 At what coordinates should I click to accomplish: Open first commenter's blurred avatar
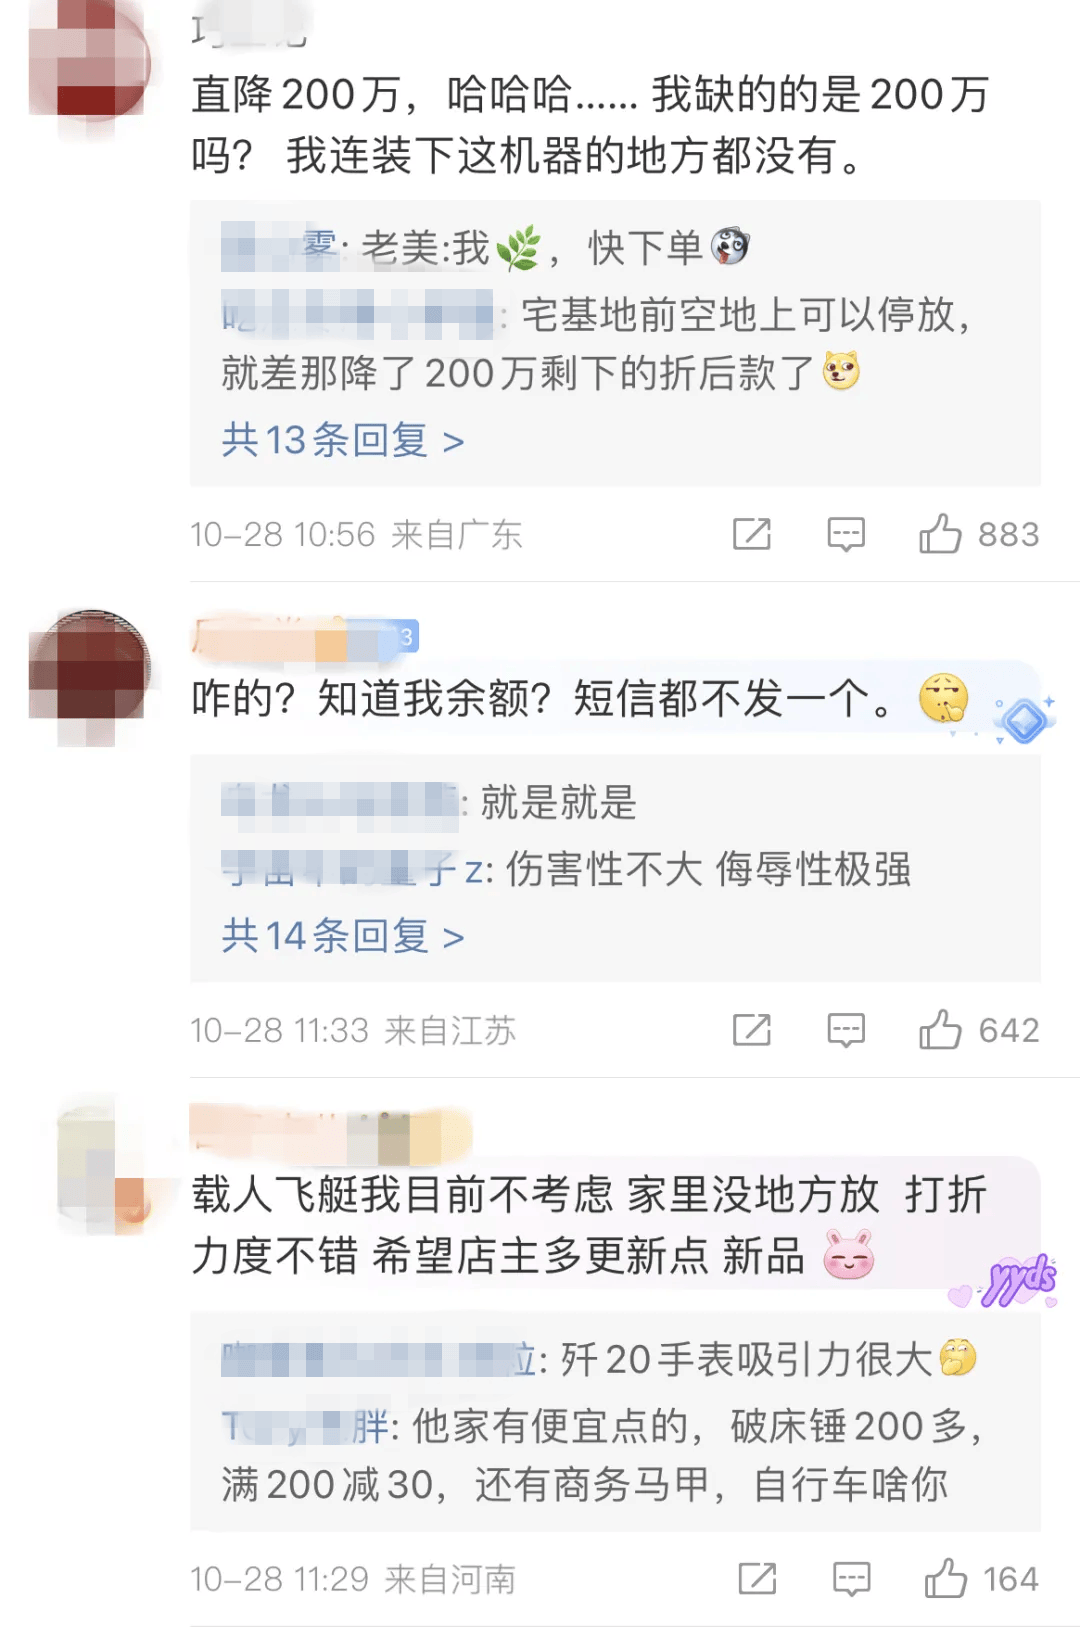pos(90,60)
